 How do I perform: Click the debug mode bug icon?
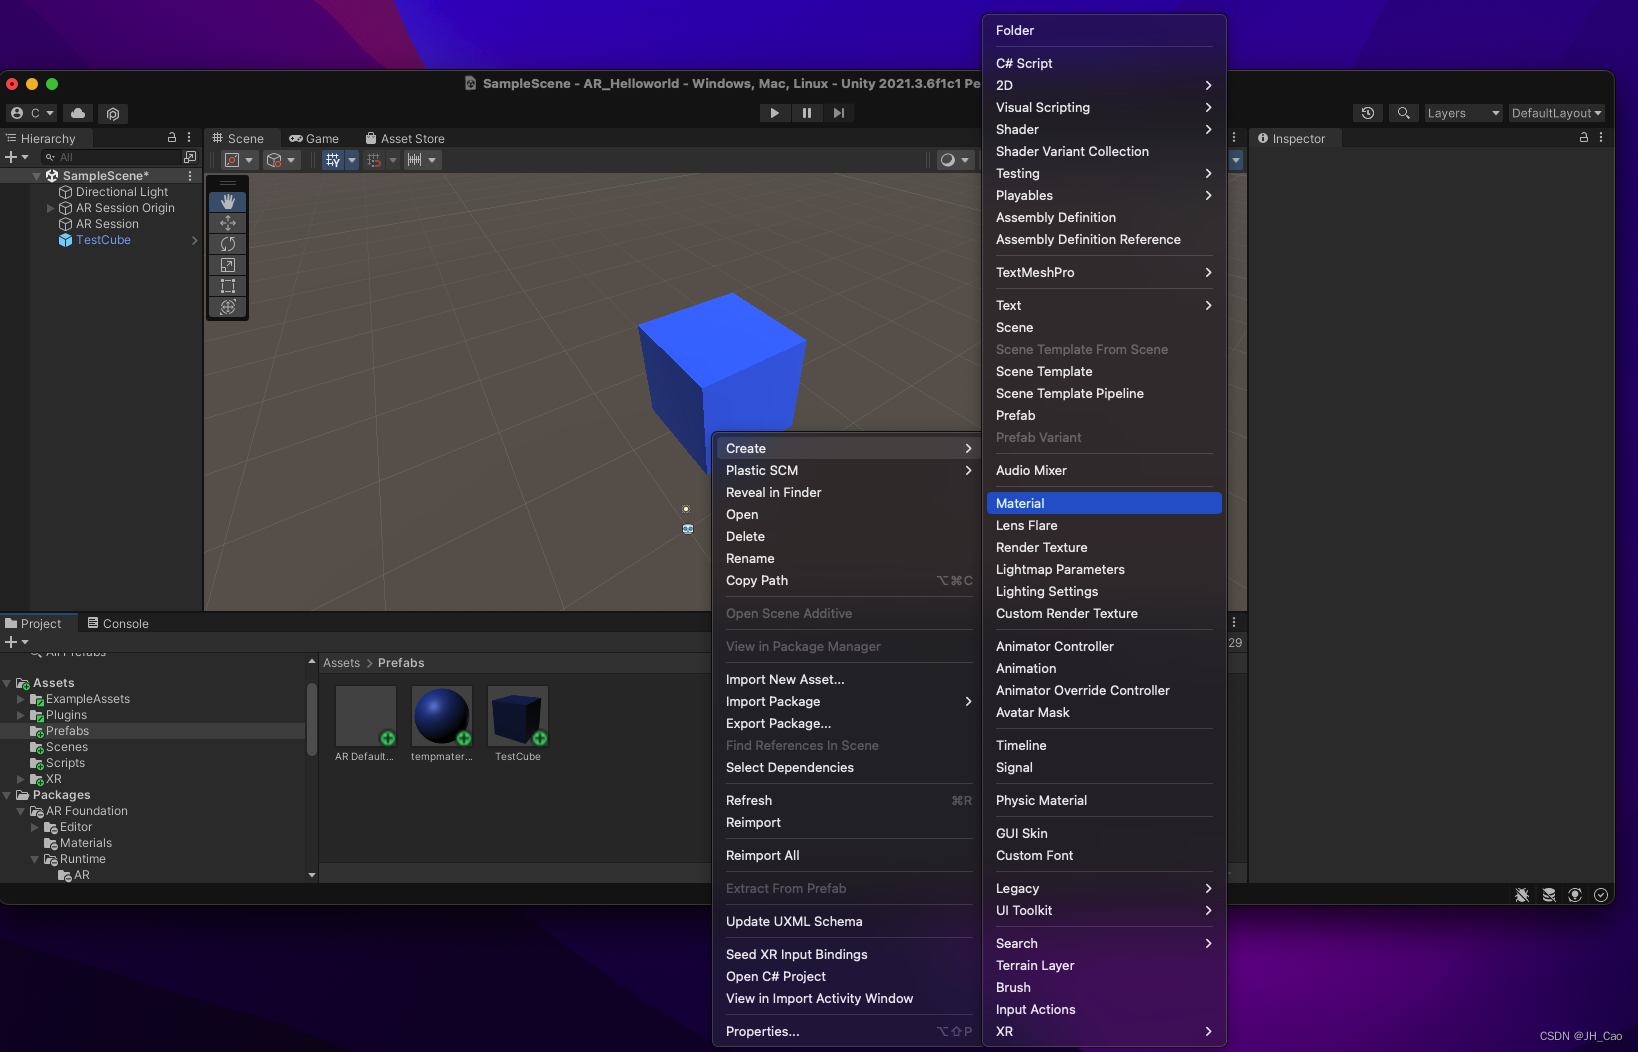(1522, 895)
